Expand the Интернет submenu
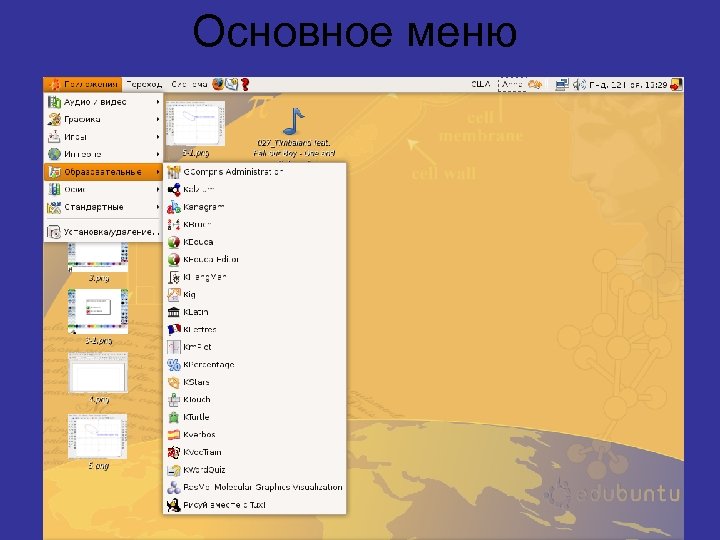Image resolution: width=720 pixels, height=540 pixels. click(x=103, y=154)
